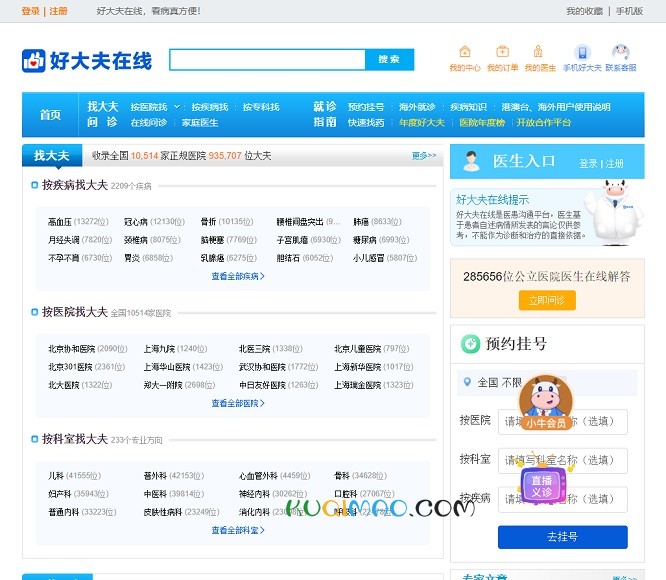
Task: Open 皮肤性病科 department link
Action: click(163, 512)
